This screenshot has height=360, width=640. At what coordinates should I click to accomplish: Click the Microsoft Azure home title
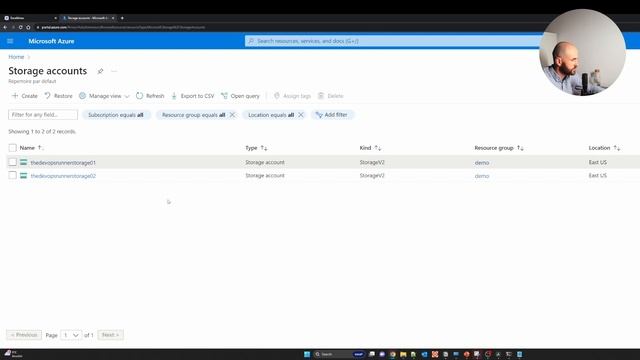pyautogui.click(x=51, y=41)
